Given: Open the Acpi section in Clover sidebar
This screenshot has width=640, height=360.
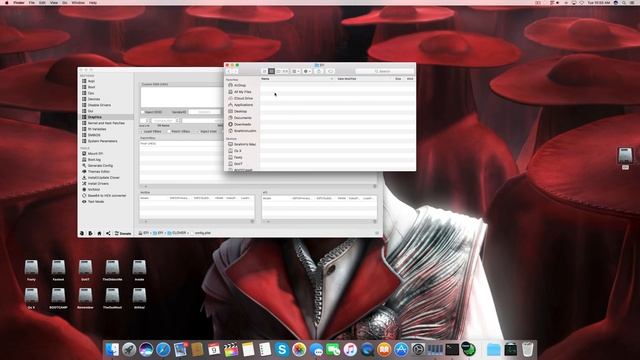Looking at the screenshot, I should pos(91,81).
